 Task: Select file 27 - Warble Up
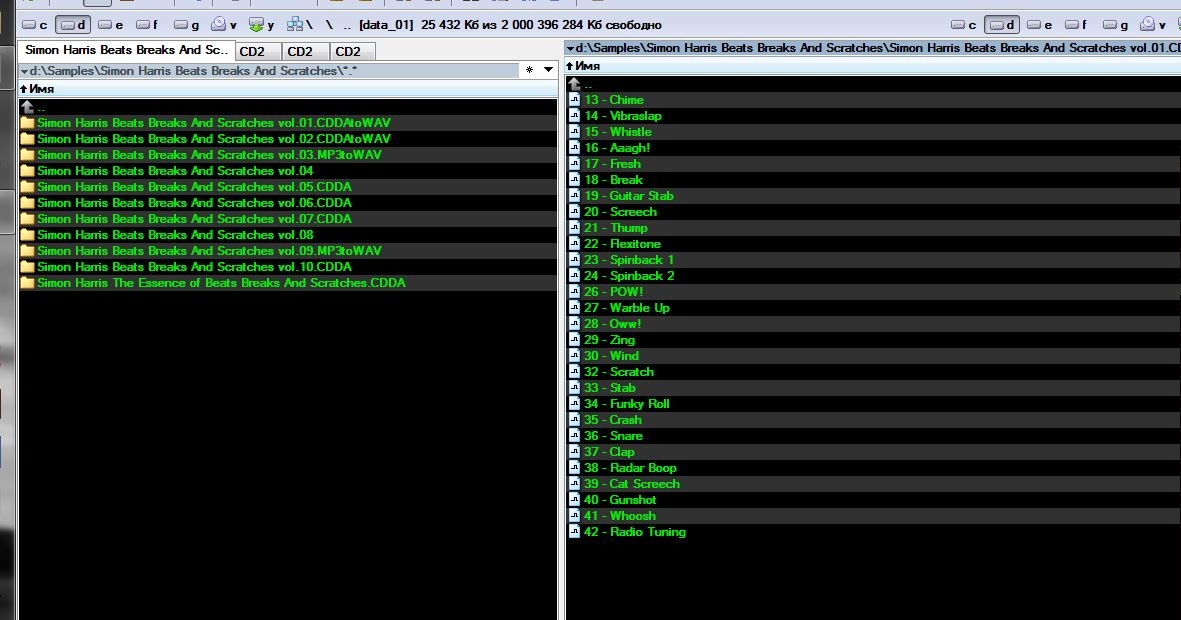[x=627, y=308]
